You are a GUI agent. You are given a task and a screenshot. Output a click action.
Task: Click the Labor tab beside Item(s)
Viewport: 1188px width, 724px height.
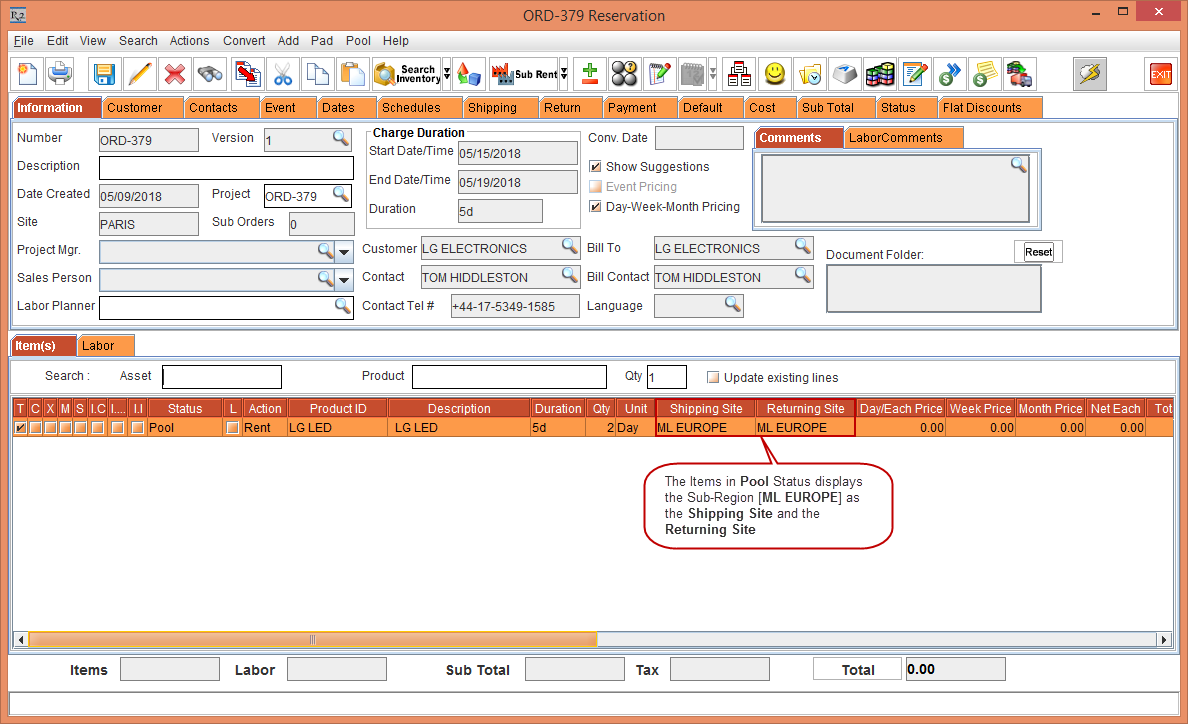pos(98,346)
